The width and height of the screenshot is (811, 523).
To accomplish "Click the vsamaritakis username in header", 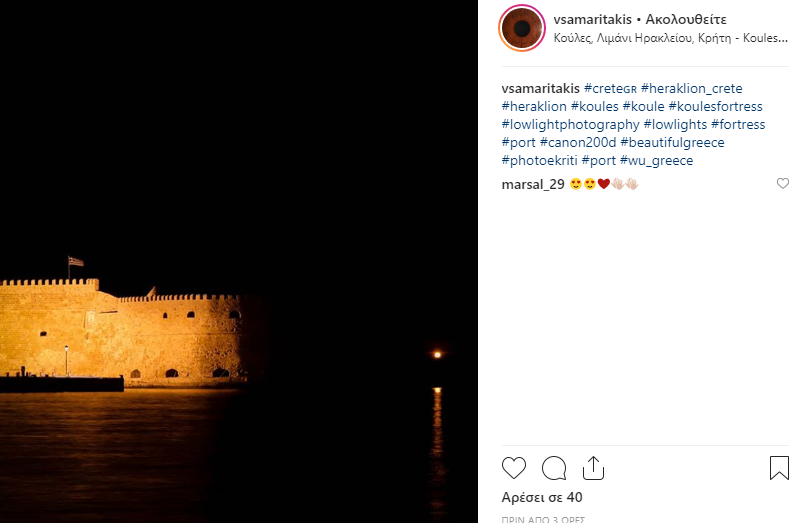I will (x=592, y=20).
